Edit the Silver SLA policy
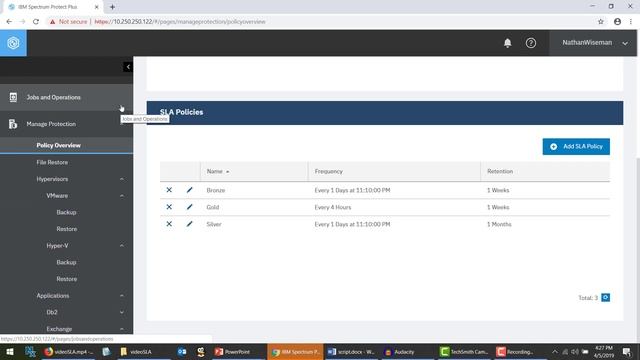This screenshot has height=360, width=640. (189, 224)
